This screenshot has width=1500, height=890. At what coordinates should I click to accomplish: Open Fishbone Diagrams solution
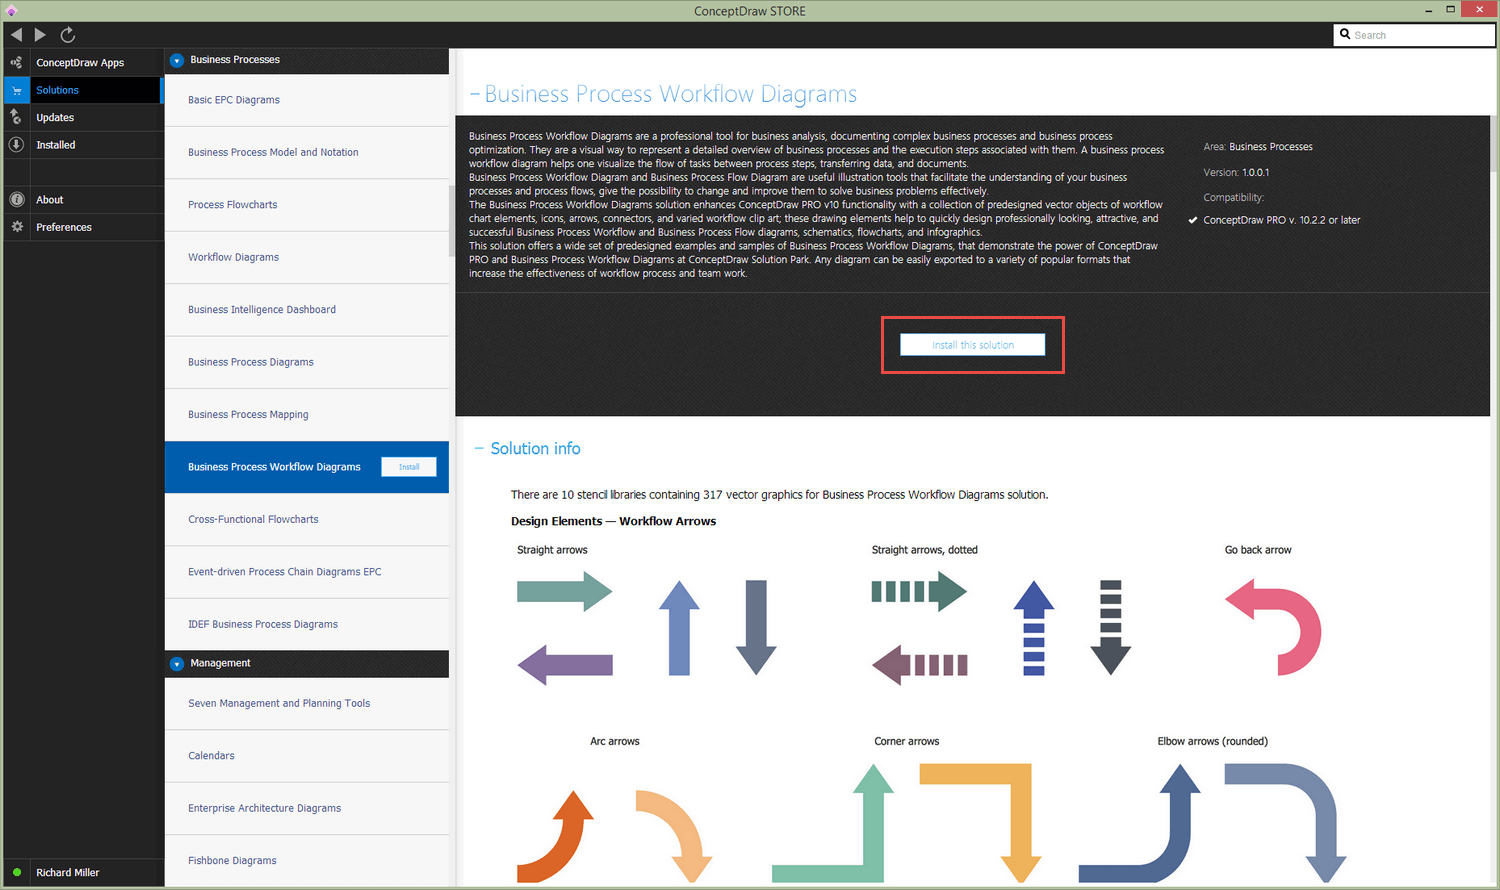306,860
